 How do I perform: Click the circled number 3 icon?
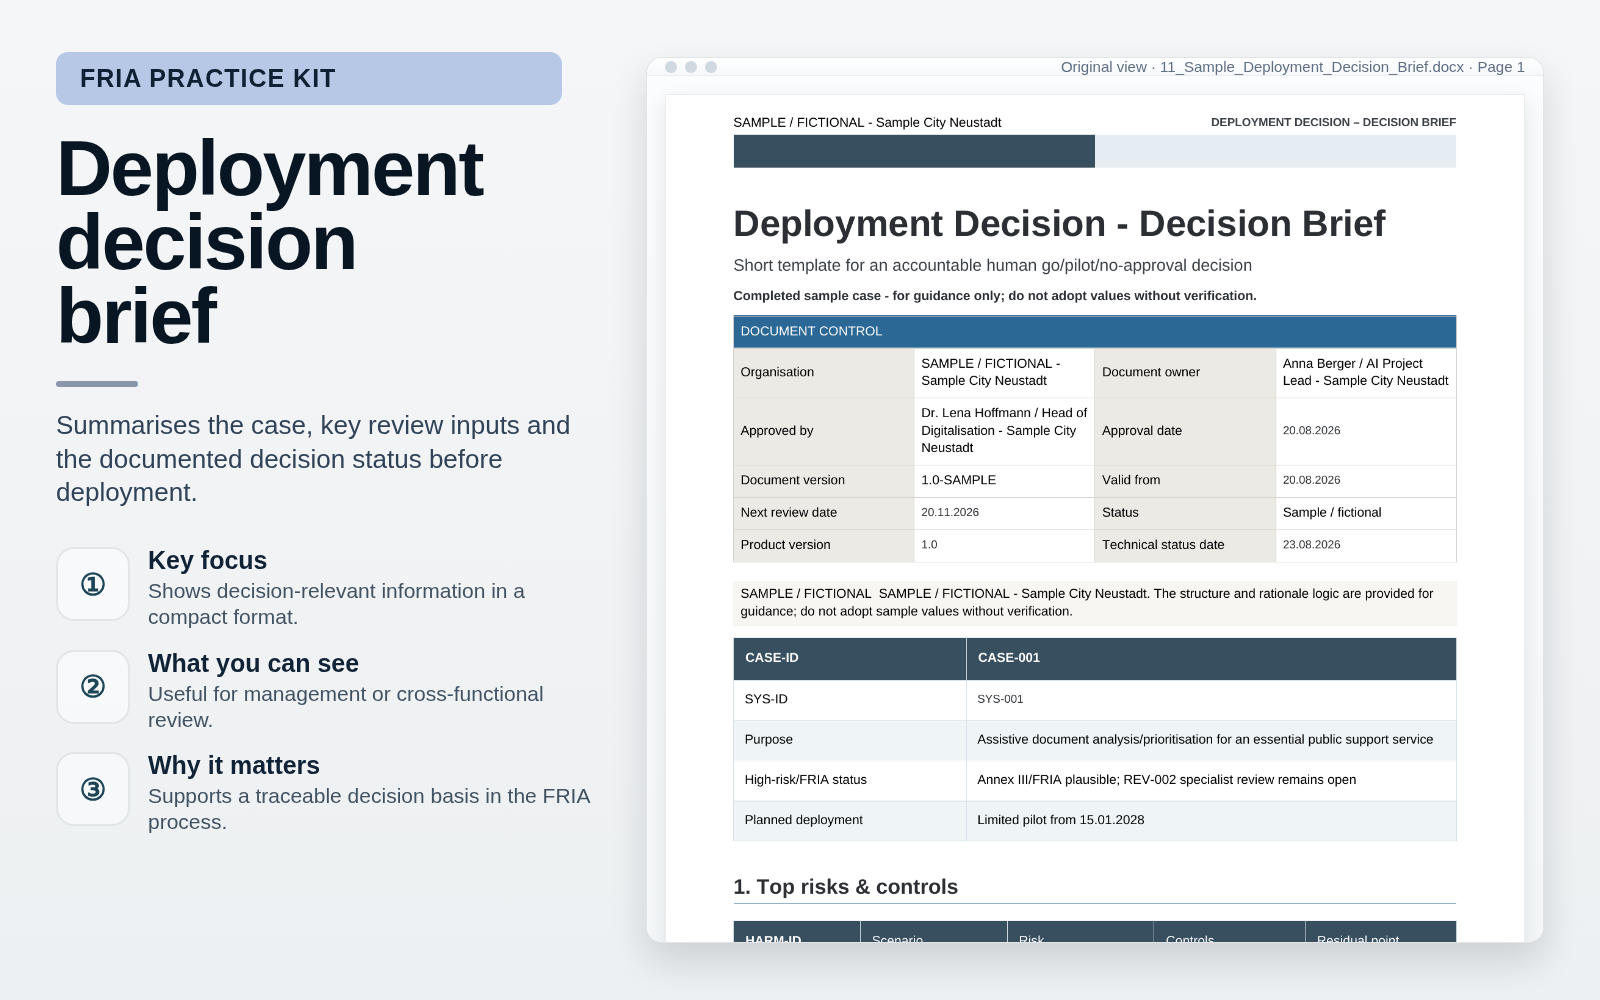pyautogui.click(x=93, y=789)
